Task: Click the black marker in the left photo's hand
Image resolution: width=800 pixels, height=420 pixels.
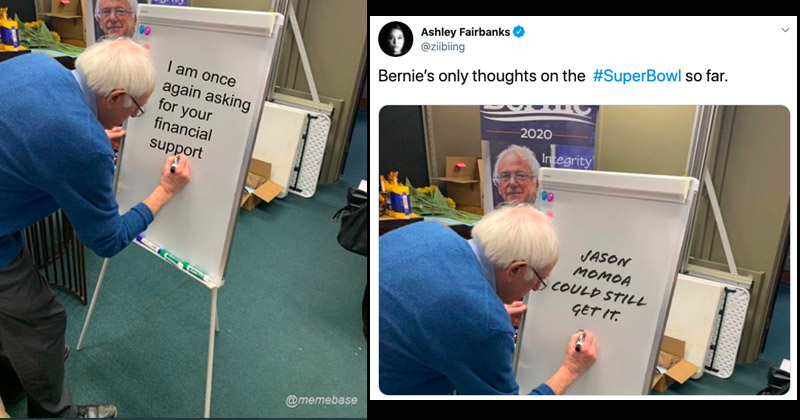Action: 174,164
